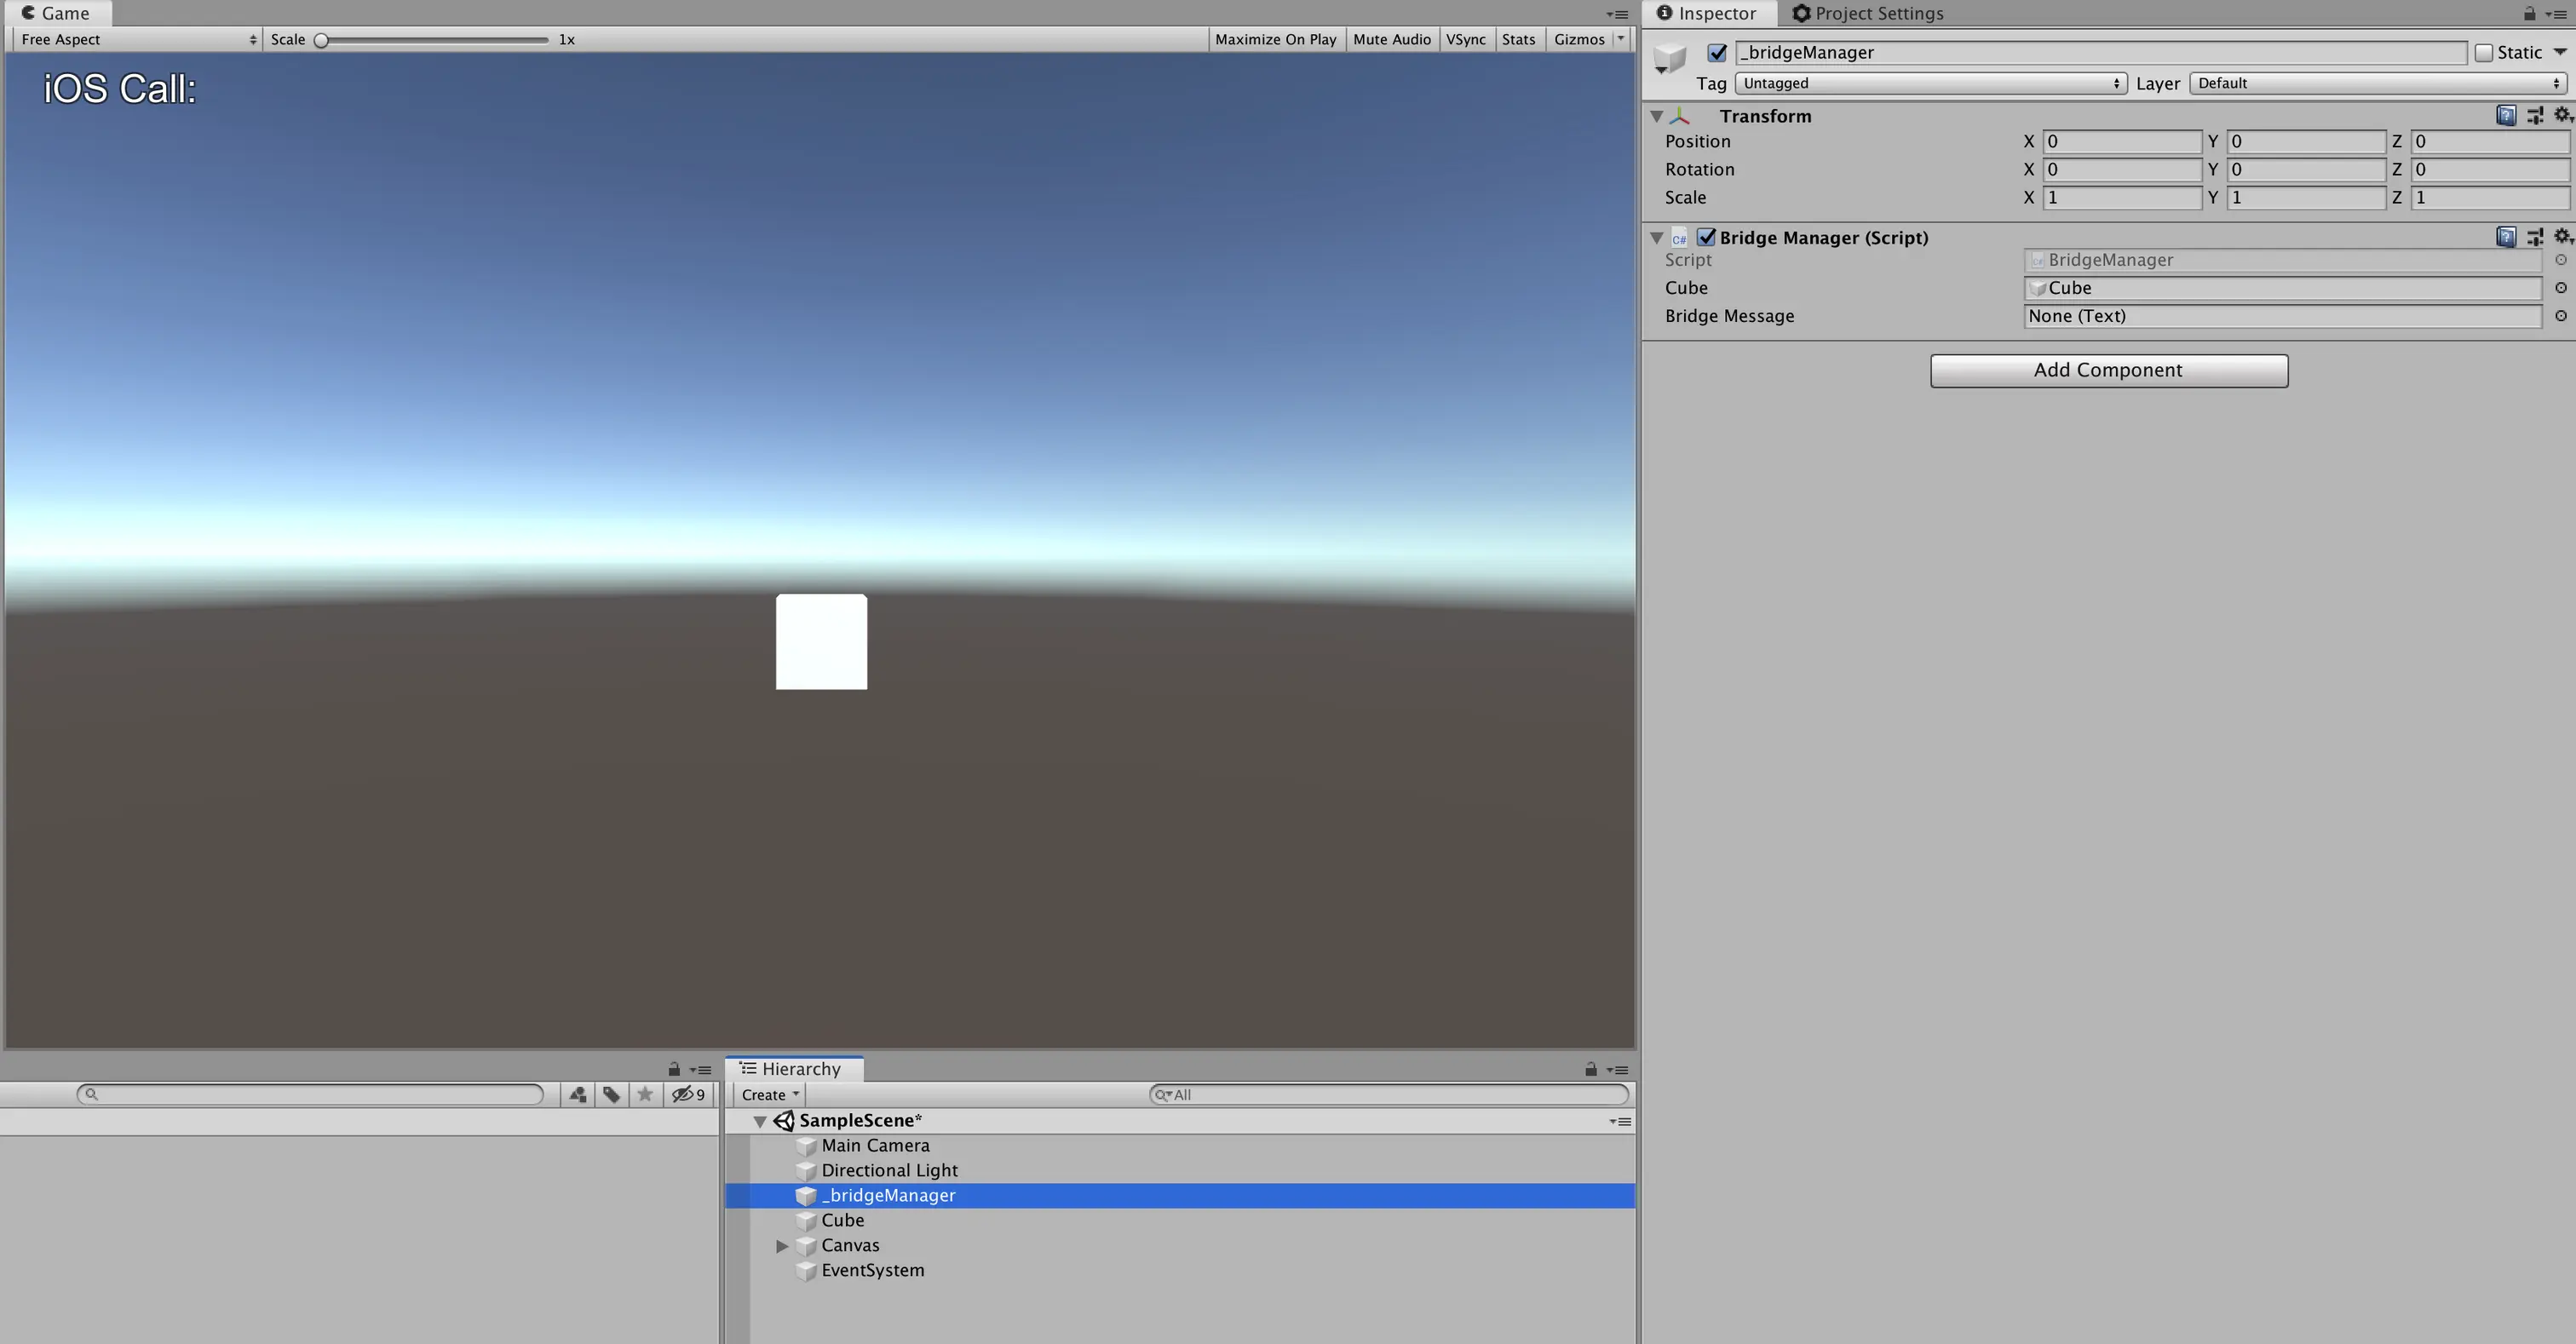Select EventSystem in Hierarchy
Screen dimensions: 2576x1344
pos(1180,1271)
